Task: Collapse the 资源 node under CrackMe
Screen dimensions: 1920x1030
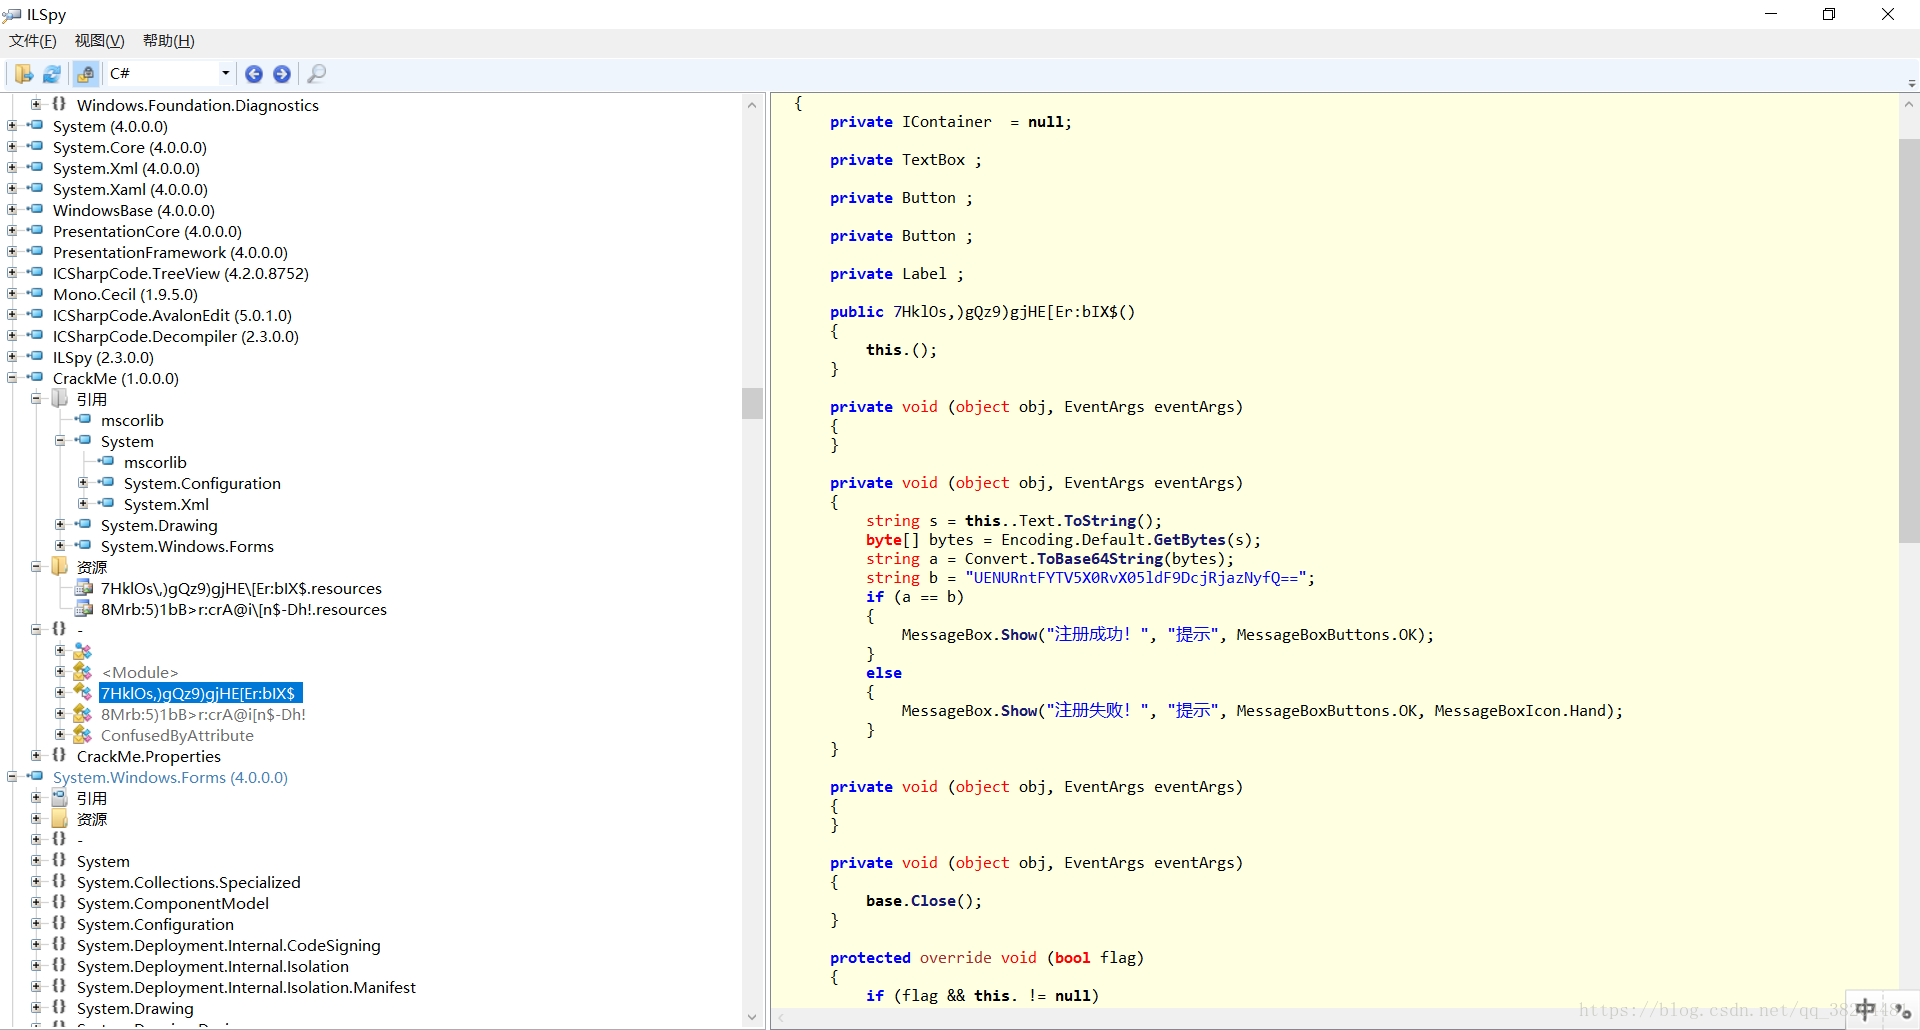Action: (36, 567)
